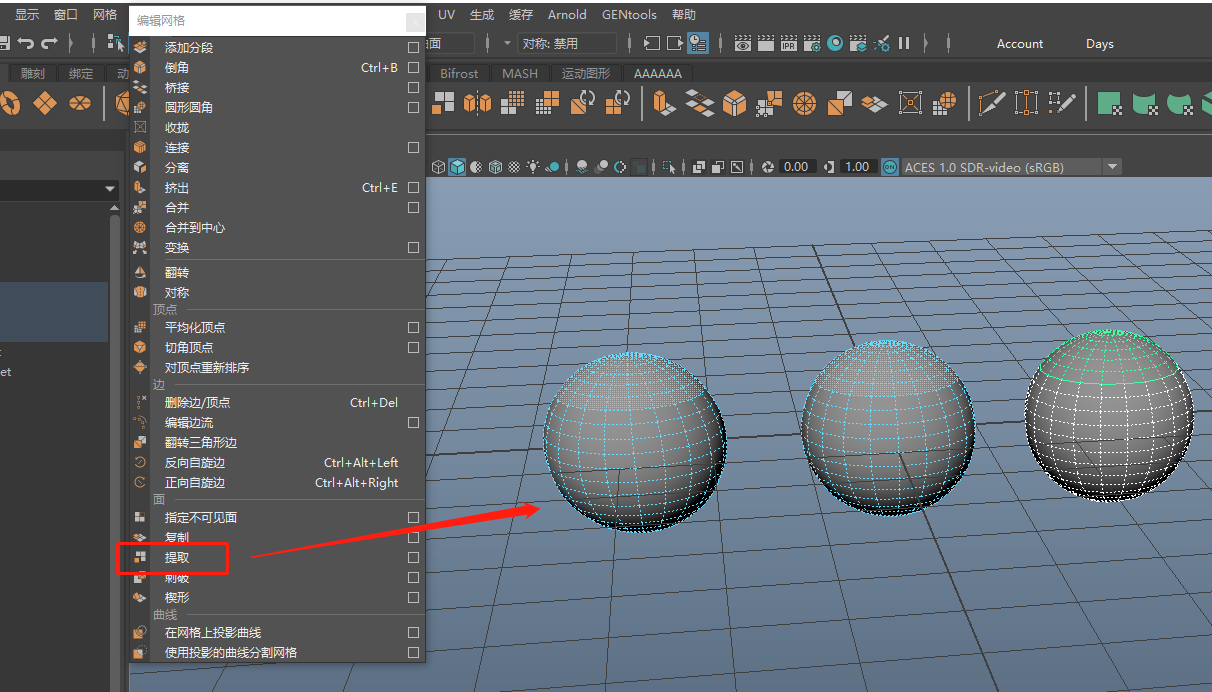The height and width of the screenshot is (692, 1212).
Task: Open the ACES 1.0 SDR-video color dropdown
Action: 1112,167
